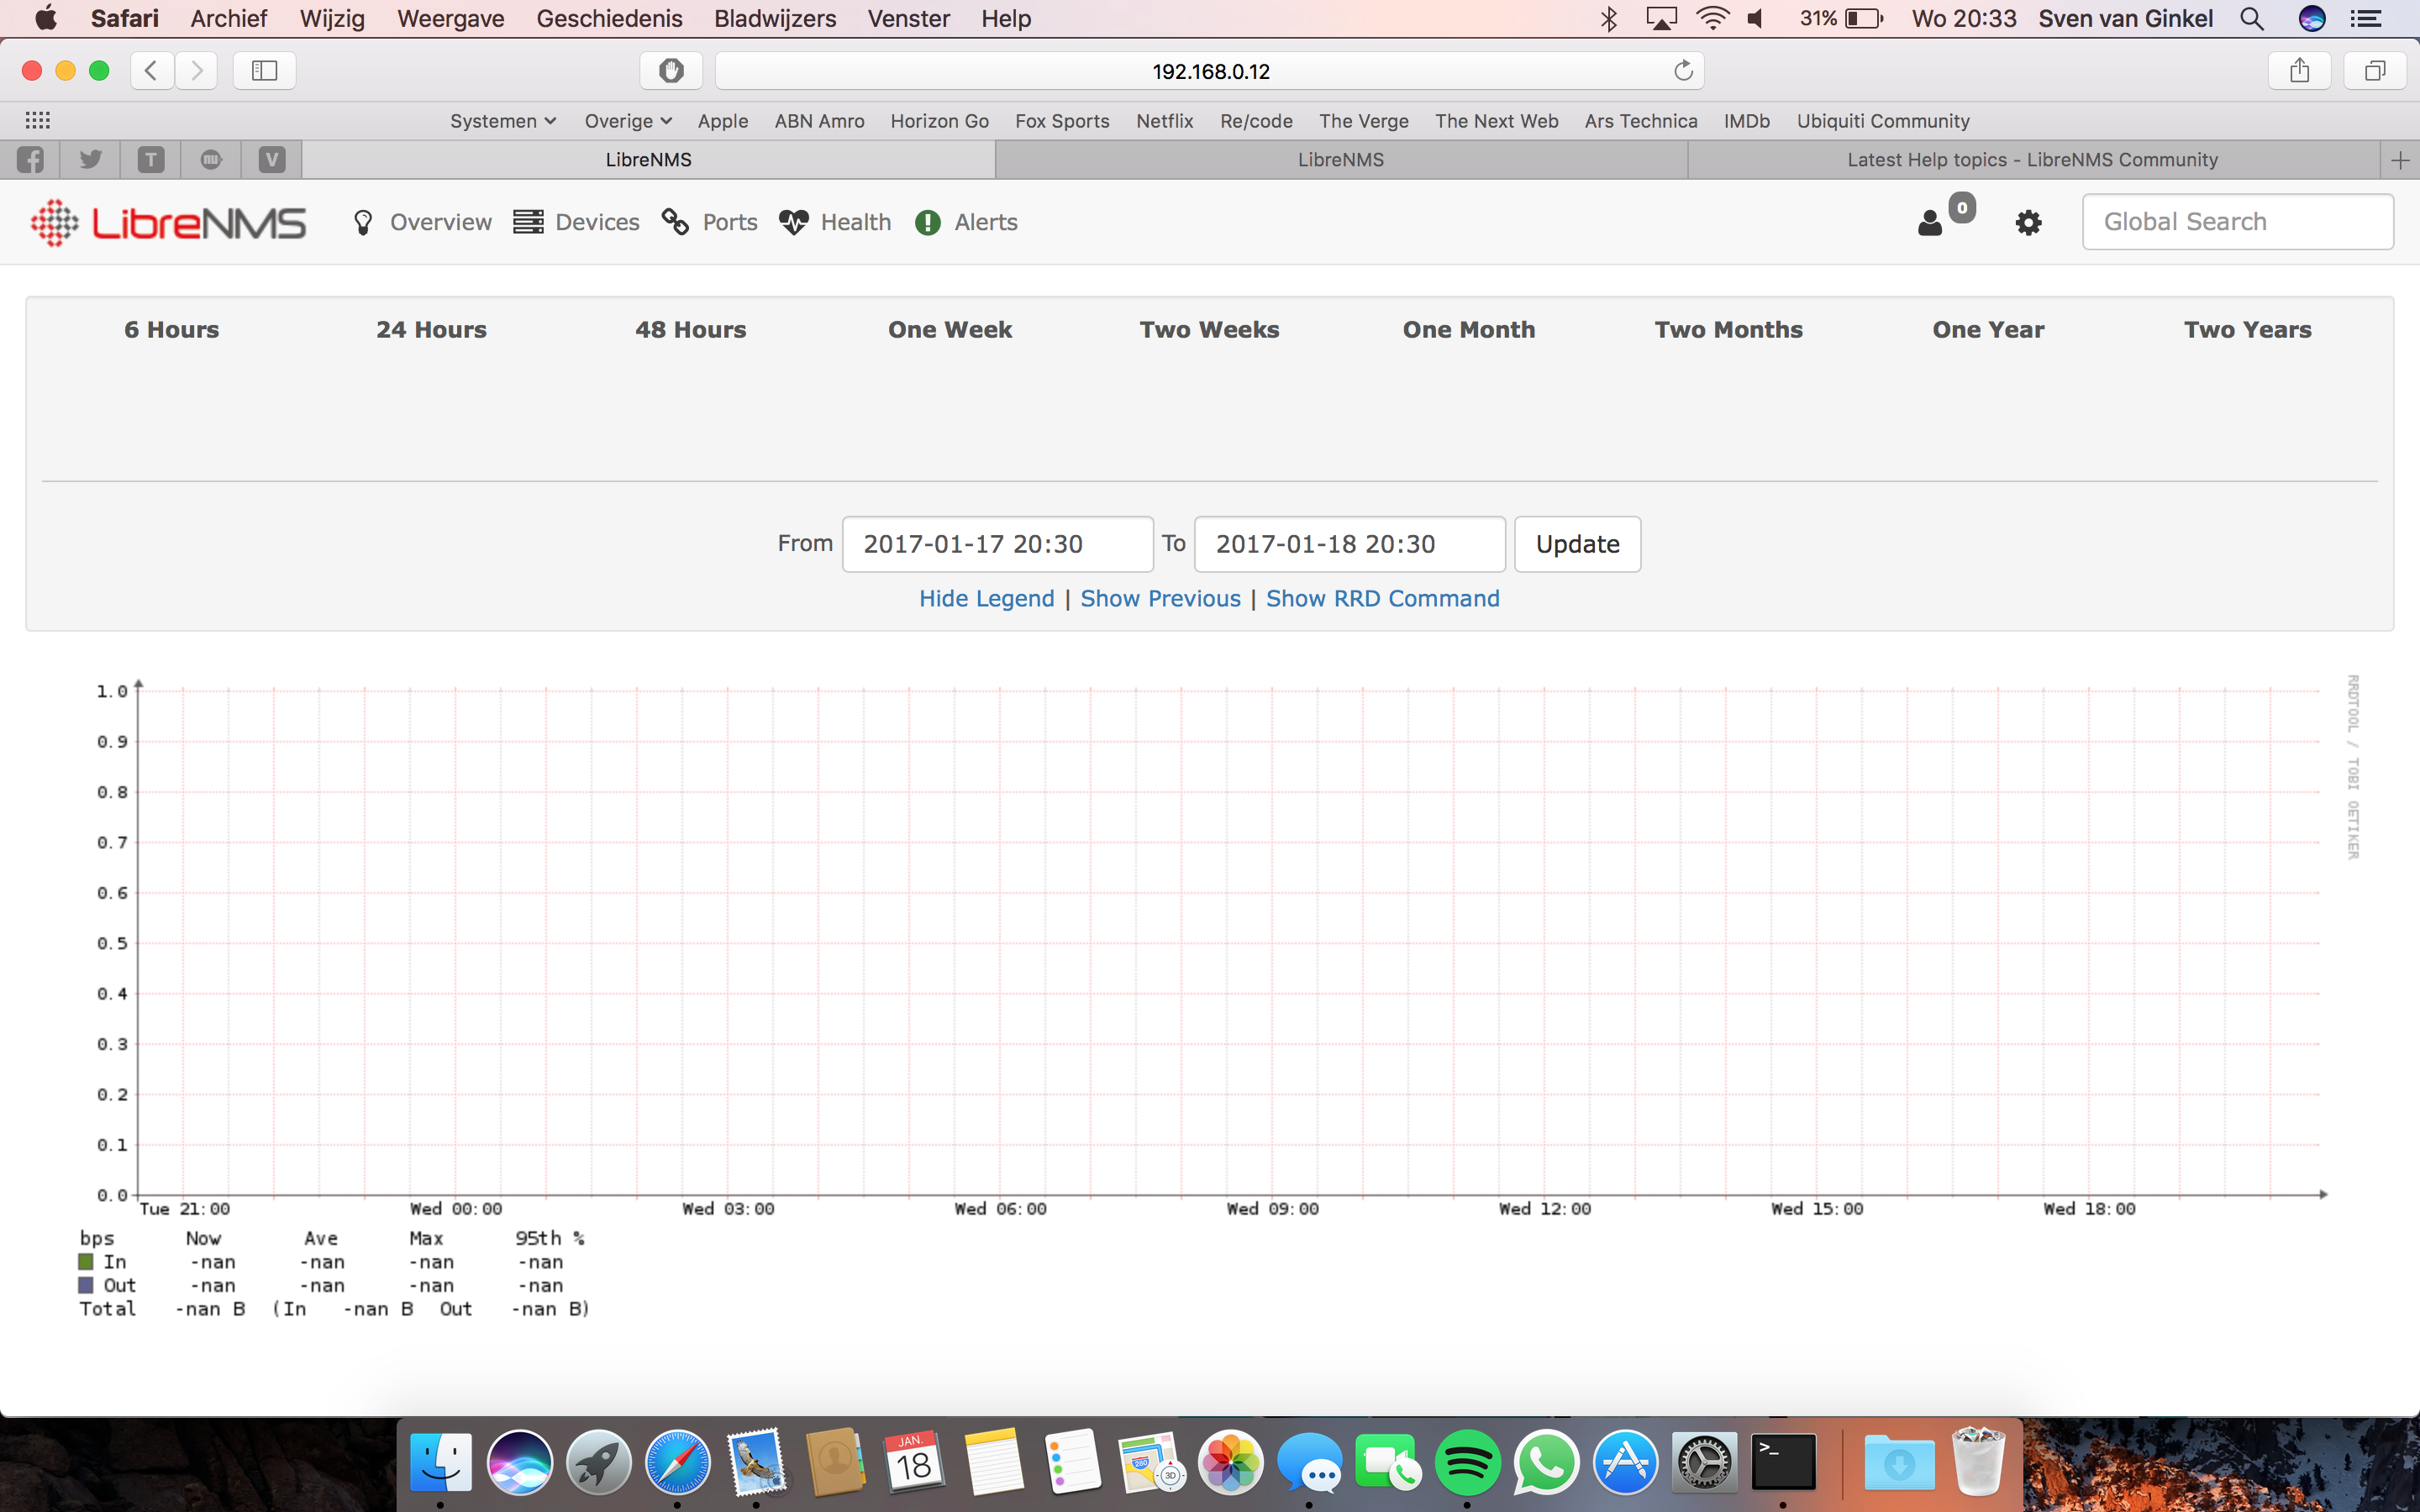Toggle the Safari sidebar button
Viewport: 2420px width, 1512px height.
pyautogui.click(x=264, y=70)
